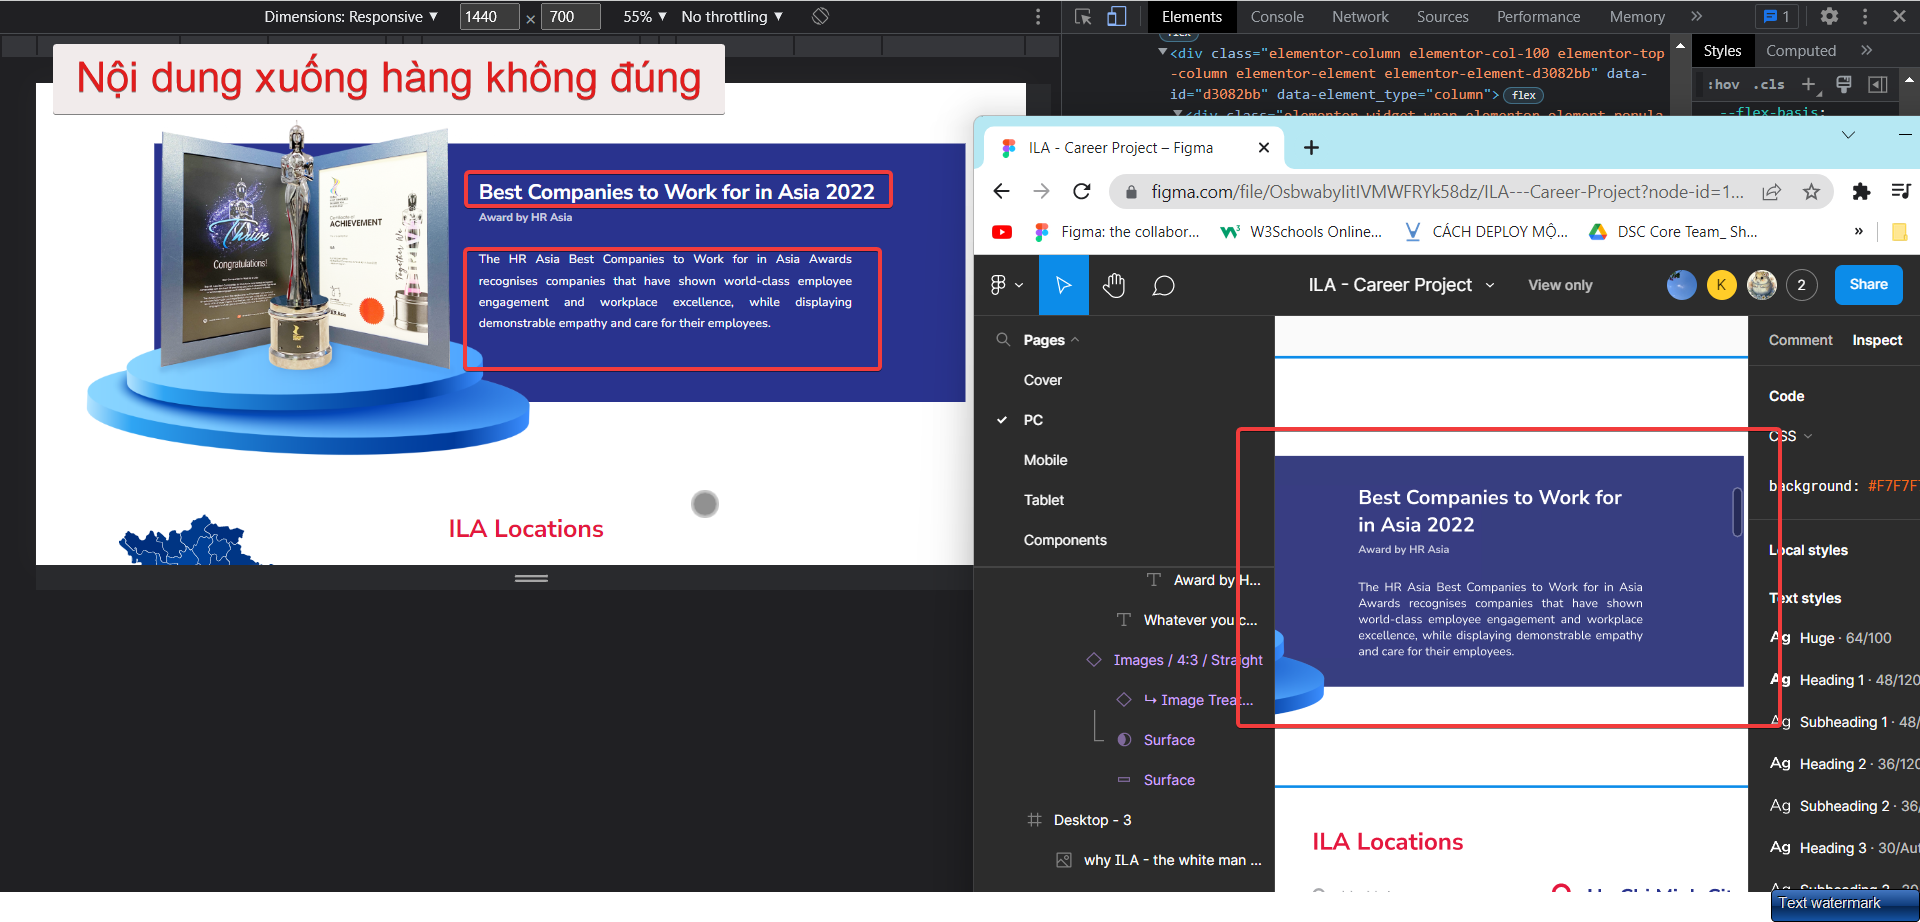Click the yellow K collaborator avatar
The width and height of the screenshot is (1920, 922).
pos(1721,285)
